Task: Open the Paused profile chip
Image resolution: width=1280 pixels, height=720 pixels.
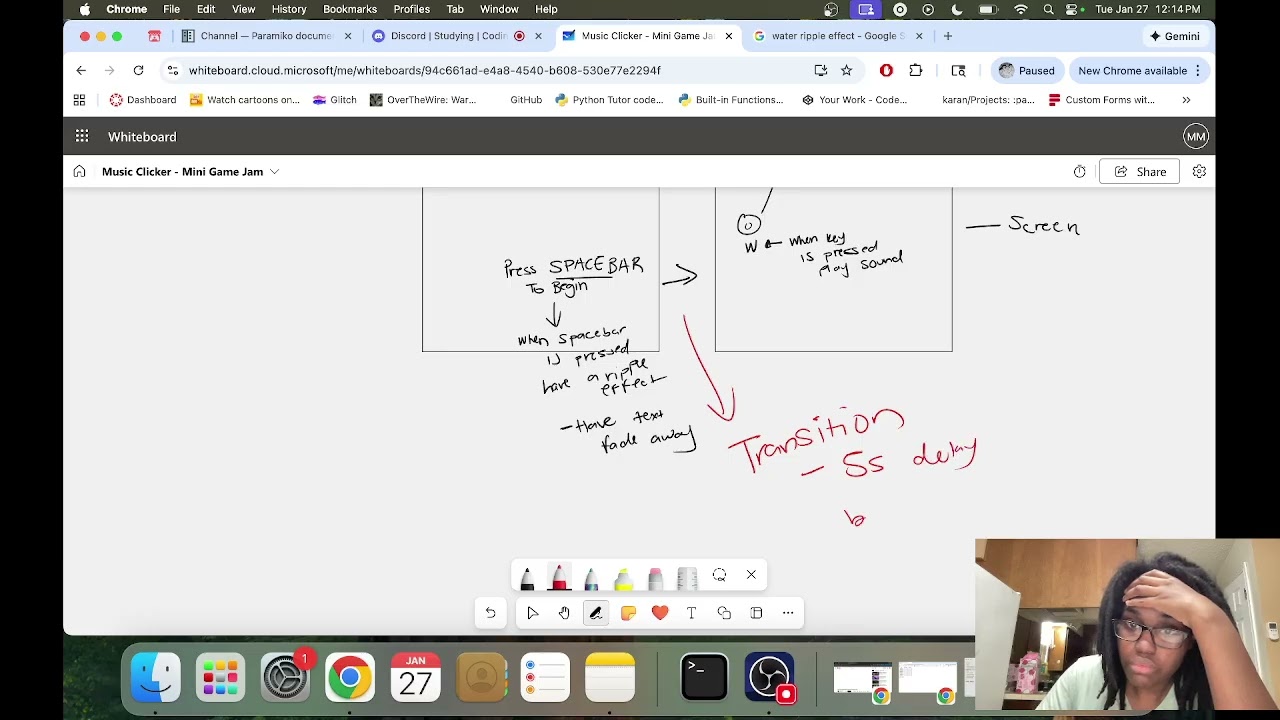Action: [x=1026, y=70]
